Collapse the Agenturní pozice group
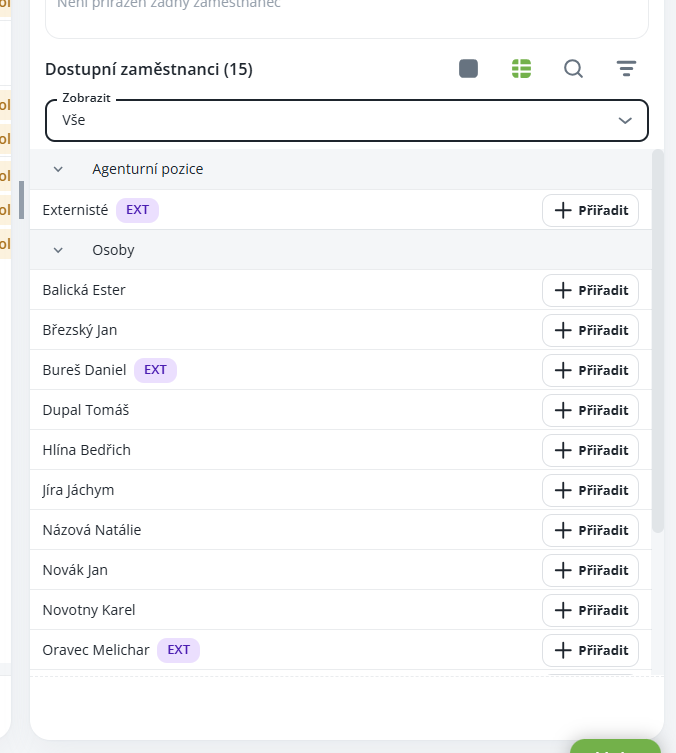The width and height of the screenshot is (676, 753). [x=58, y=170]
